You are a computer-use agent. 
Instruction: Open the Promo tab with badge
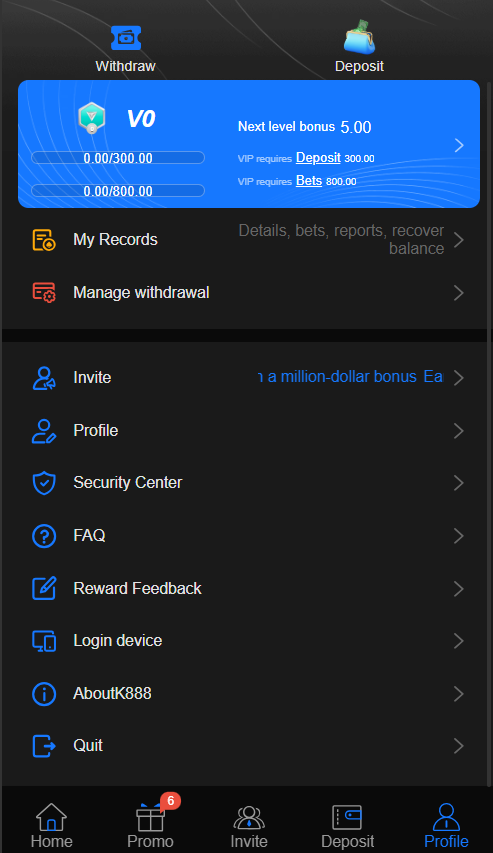(151, 826)
